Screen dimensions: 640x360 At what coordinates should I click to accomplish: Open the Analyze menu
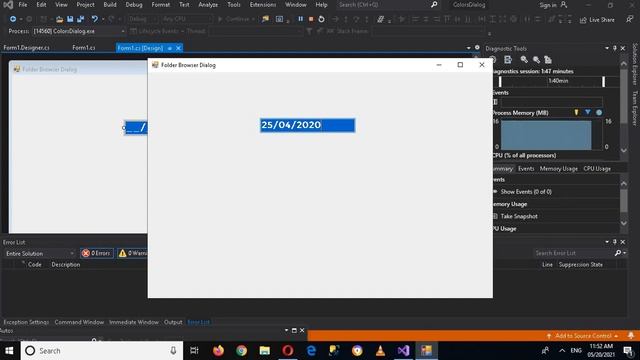208,4
